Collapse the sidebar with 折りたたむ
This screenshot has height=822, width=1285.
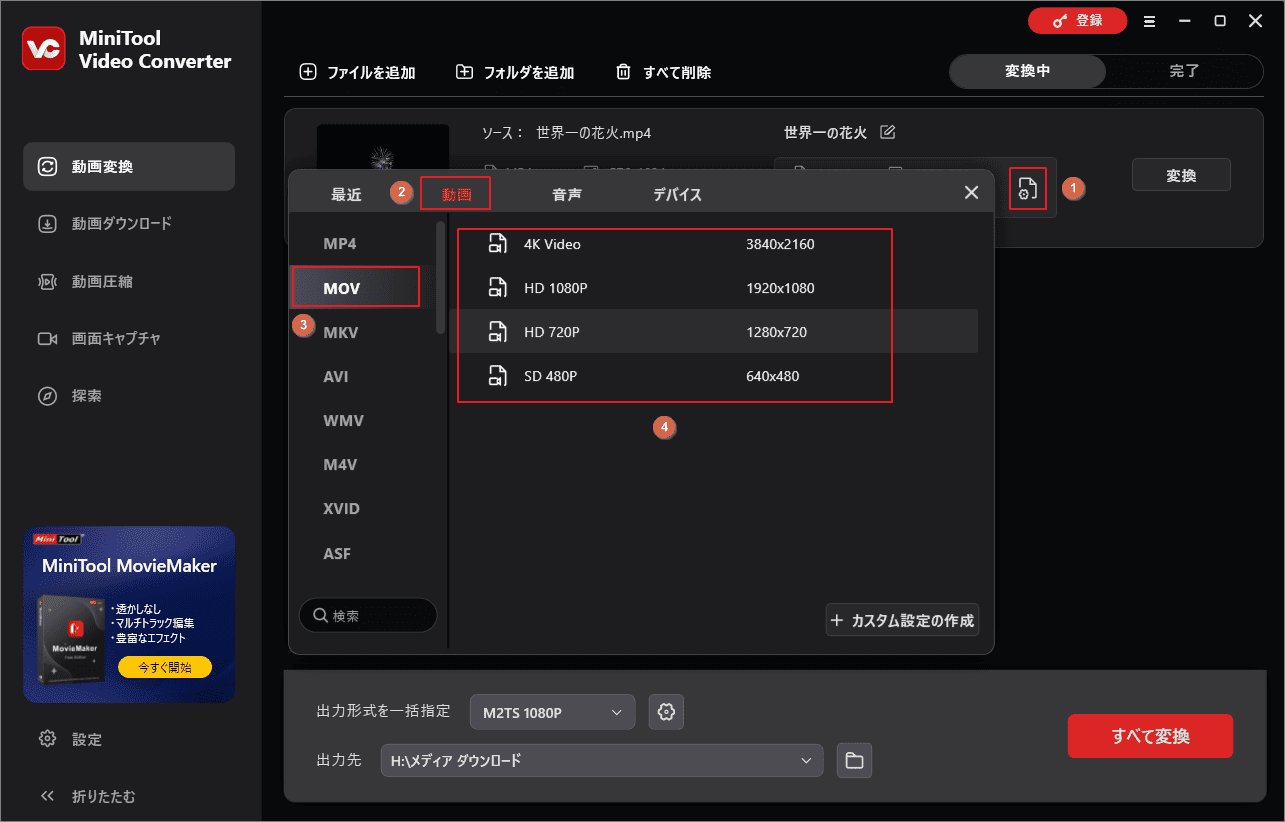(87, 796)
